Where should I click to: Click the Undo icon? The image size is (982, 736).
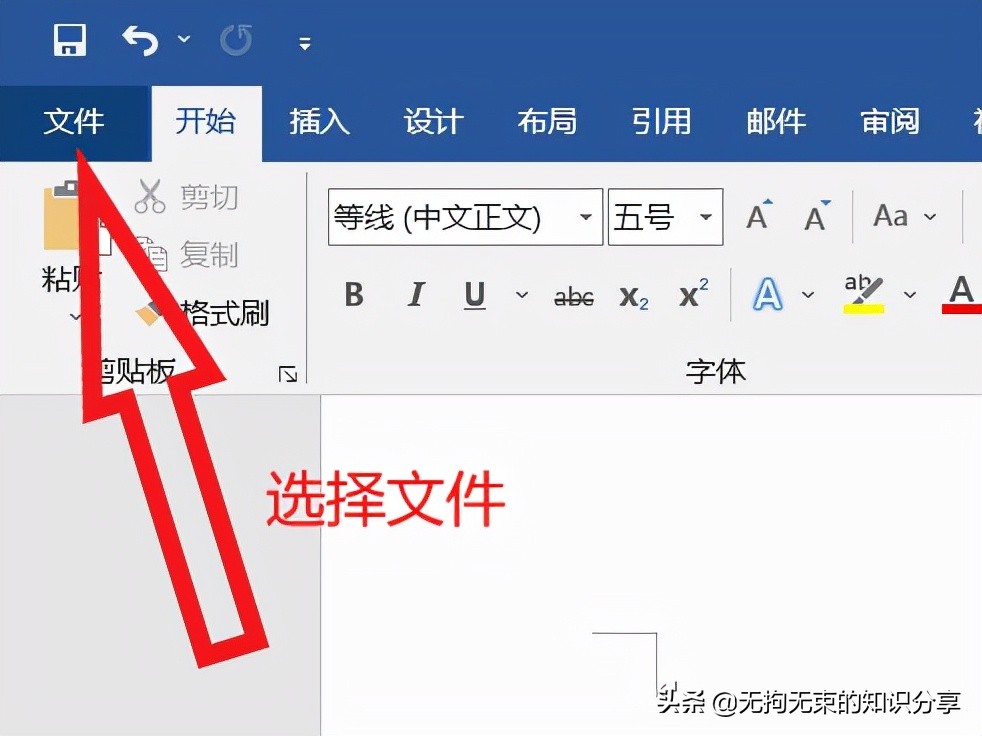coord(139,38)
